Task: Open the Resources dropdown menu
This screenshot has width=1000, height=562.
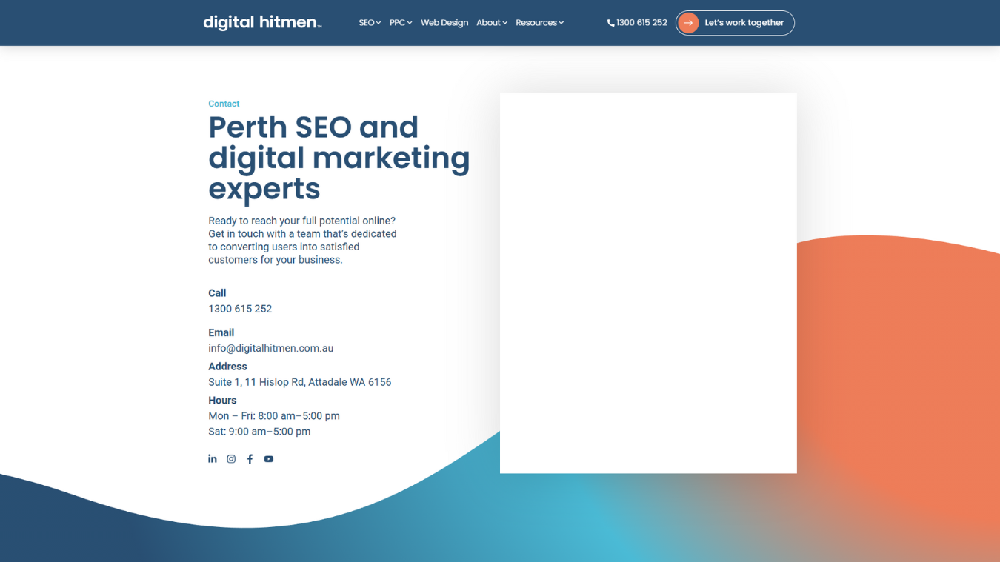Action: tap(539, 22)
